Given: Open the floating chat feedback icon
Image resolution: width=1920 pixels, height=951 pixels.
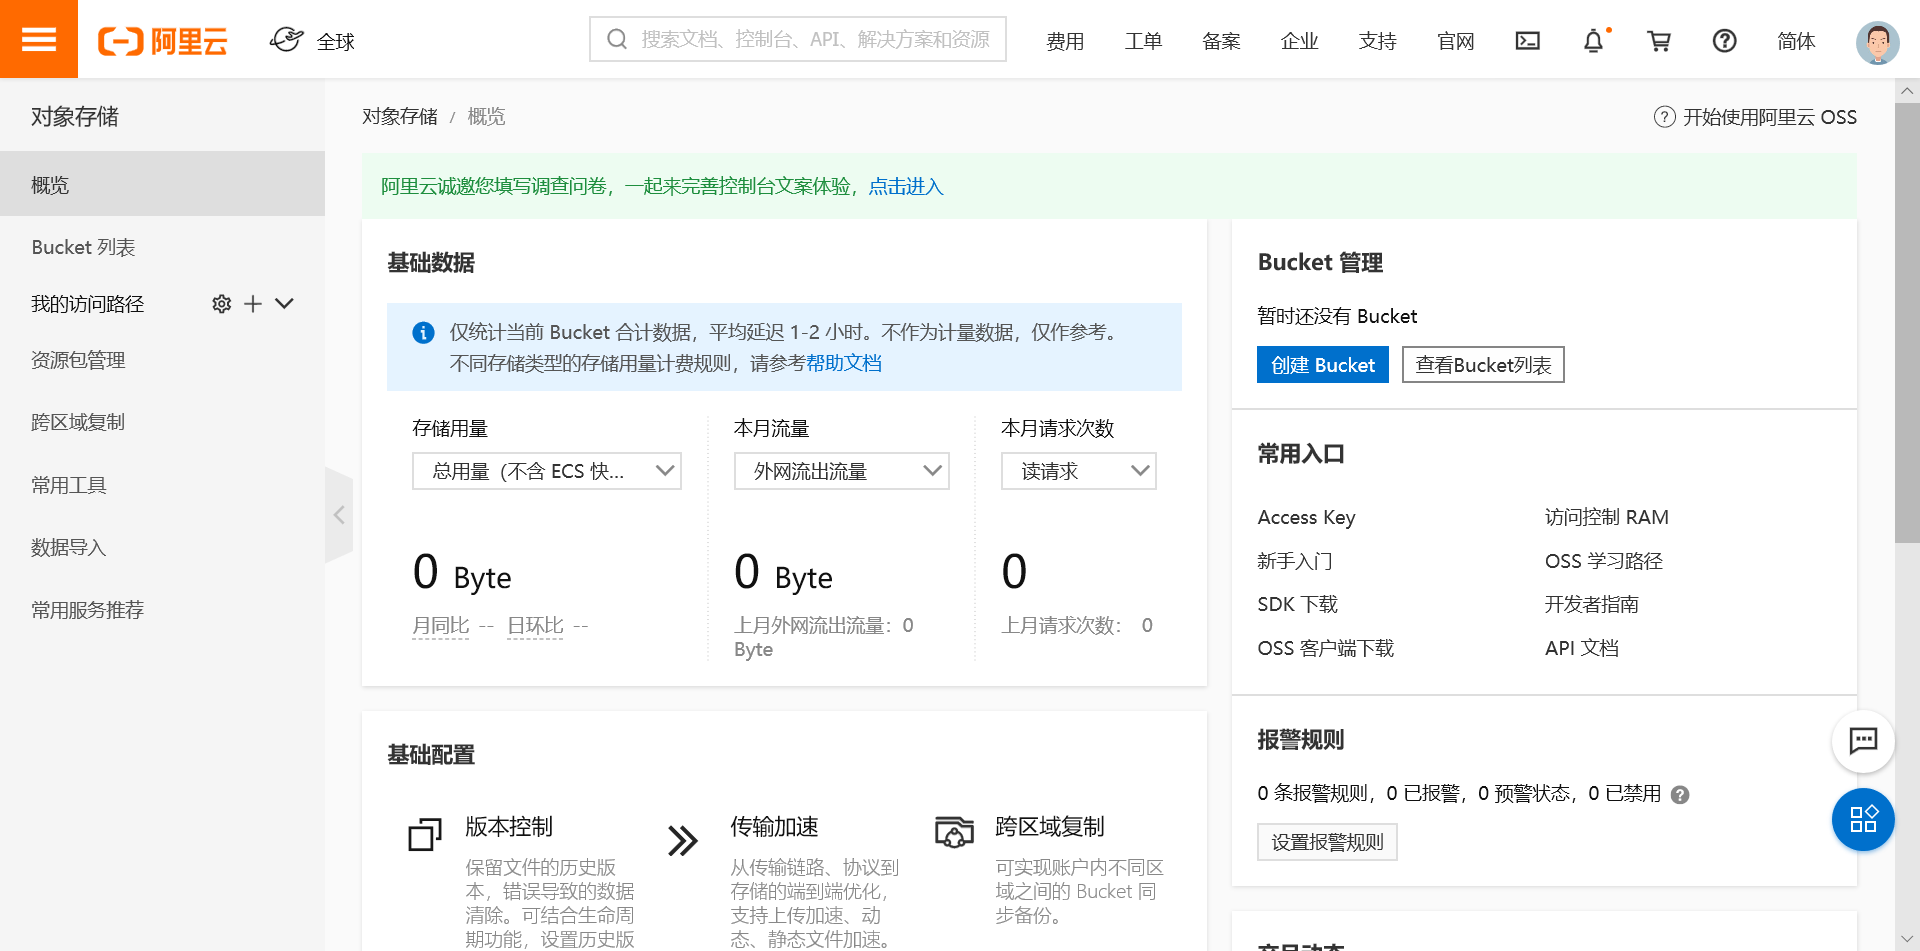Looking at the screenshot, I should point(1863,741).
